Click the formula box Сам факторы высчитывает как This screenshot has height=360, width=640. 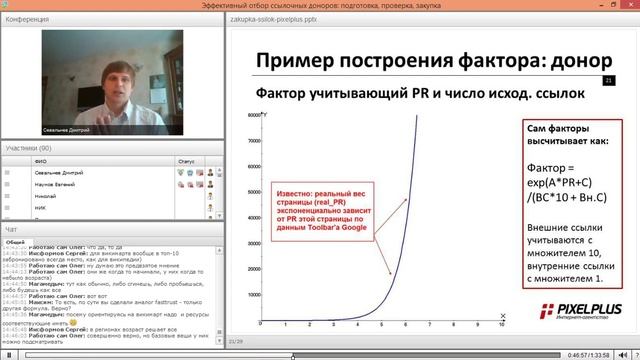point(572,204)
